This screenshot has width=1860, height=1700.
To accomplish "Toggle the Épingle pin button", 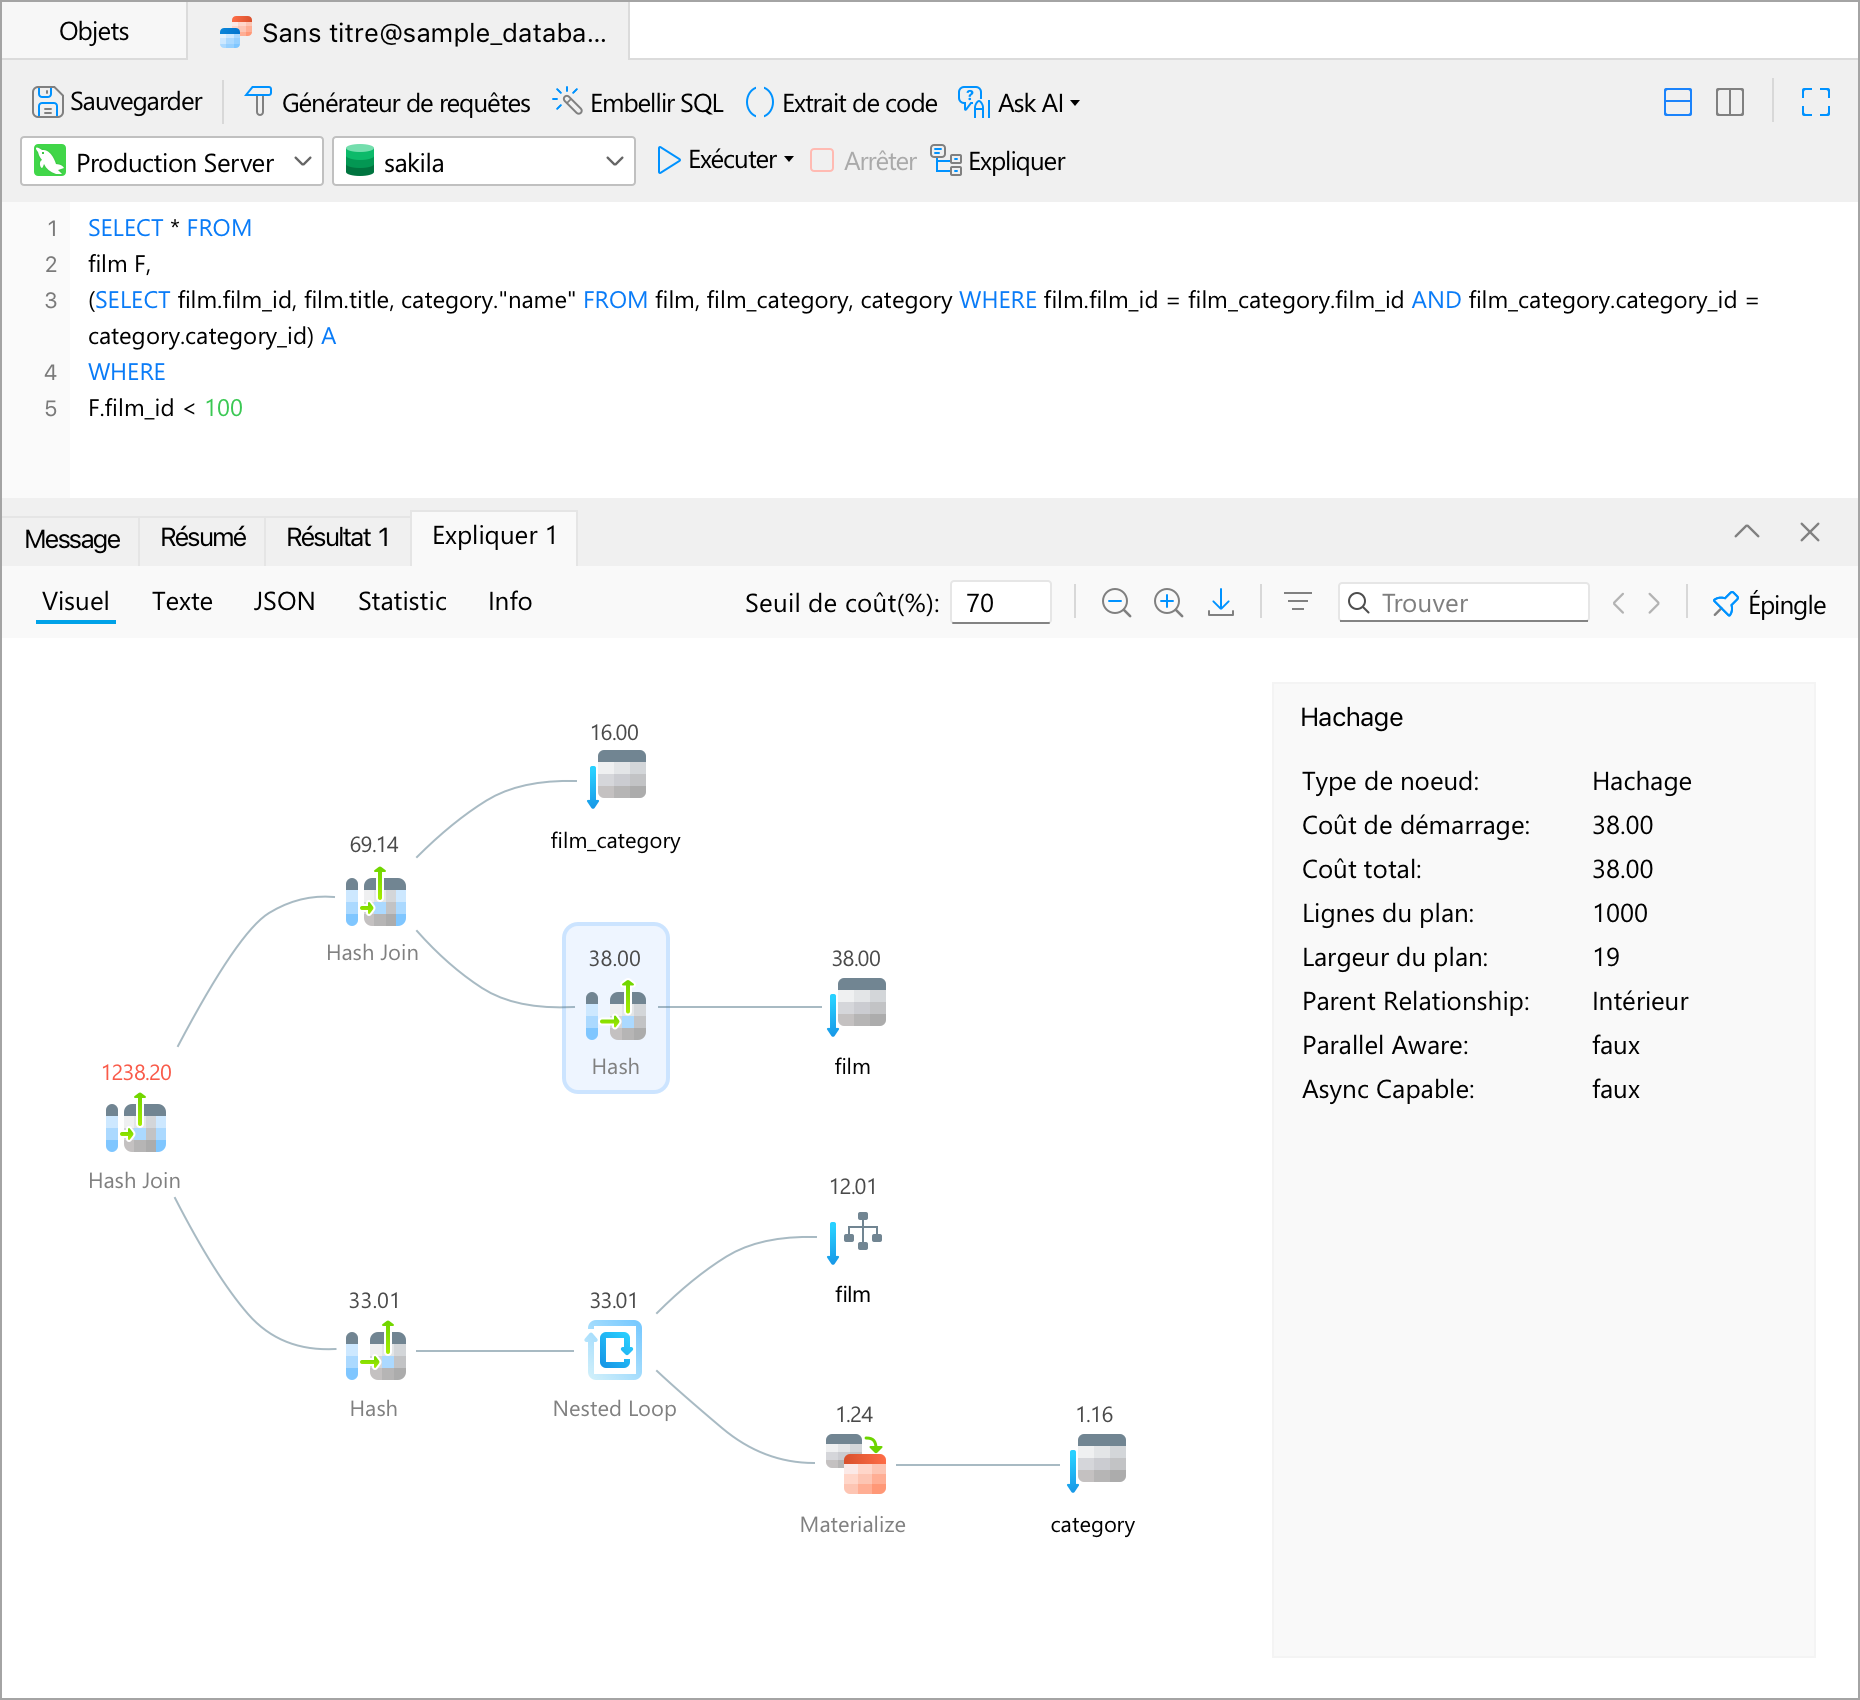I will click(1768, 604).
